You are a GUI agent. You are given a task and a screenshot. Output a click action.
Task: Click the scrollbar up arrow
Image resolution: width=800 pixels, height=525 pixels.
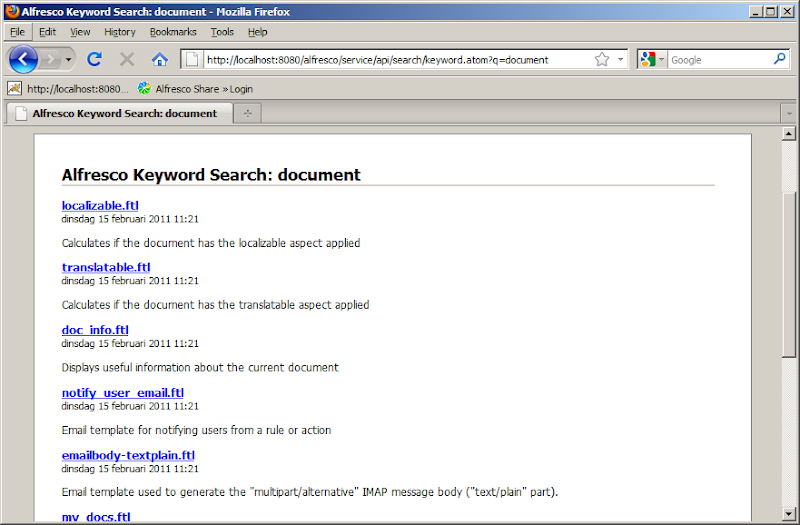(x=789, y=134)
